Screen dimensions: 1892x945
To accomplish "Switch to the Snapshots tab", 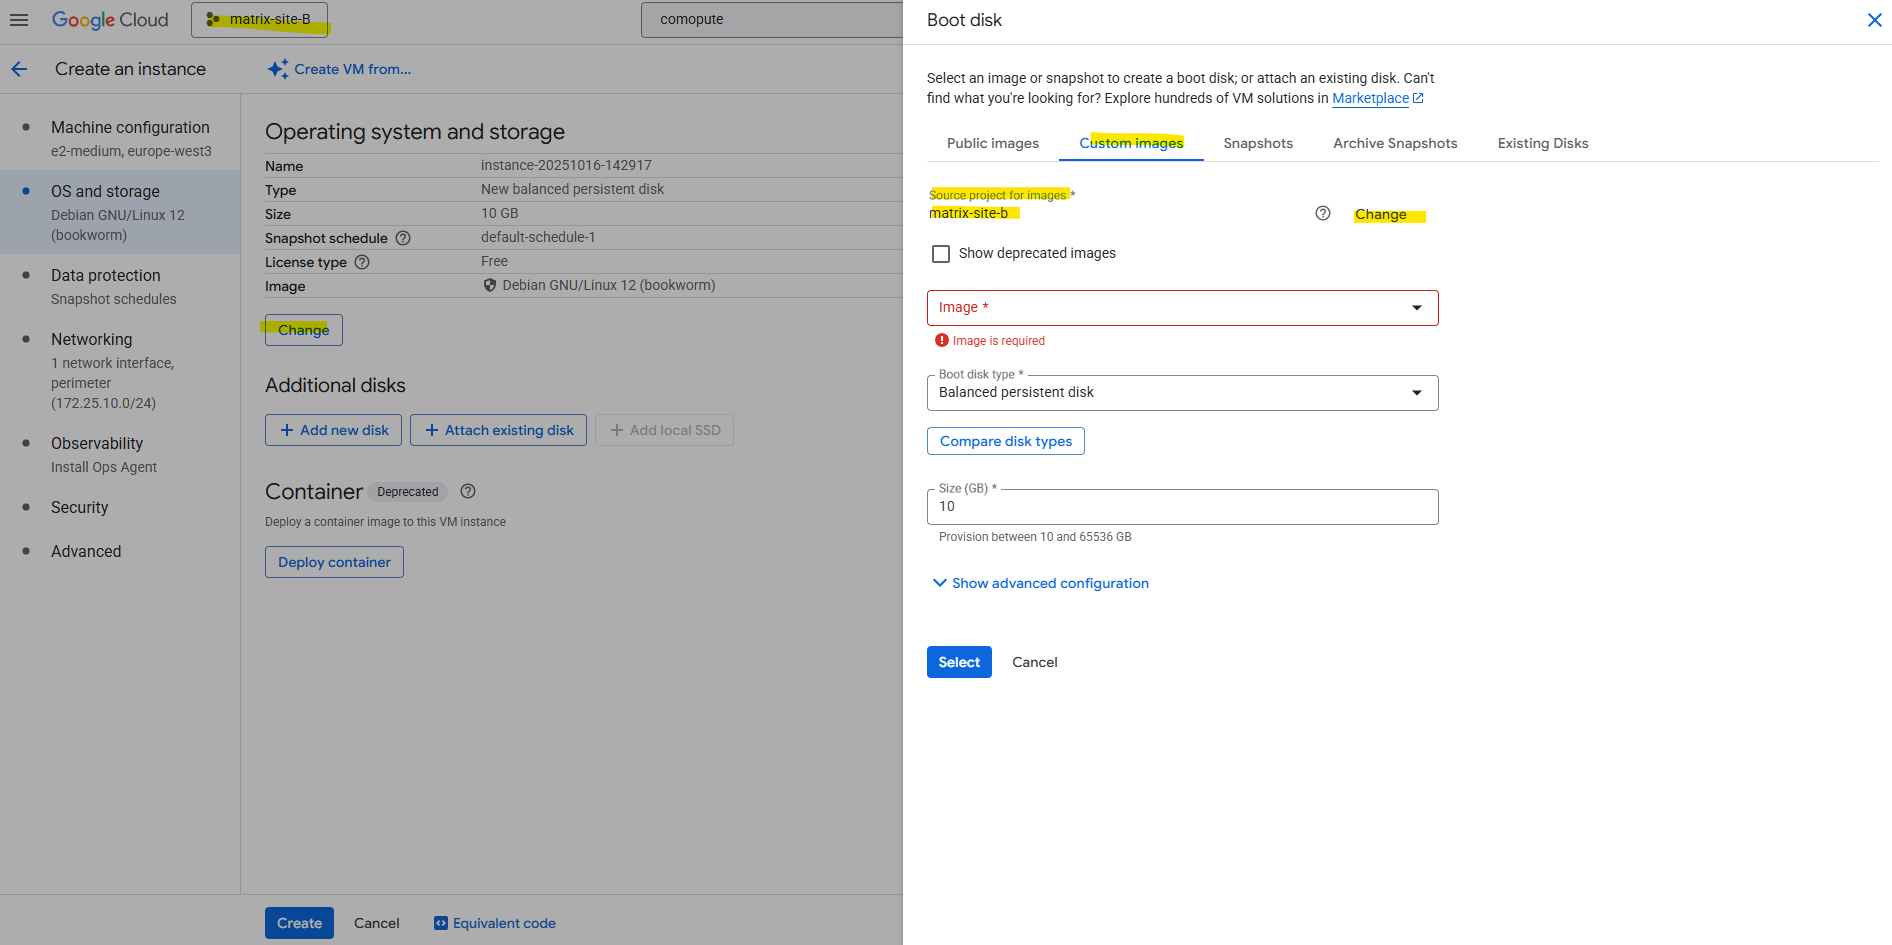I will tap(1257, 143).
